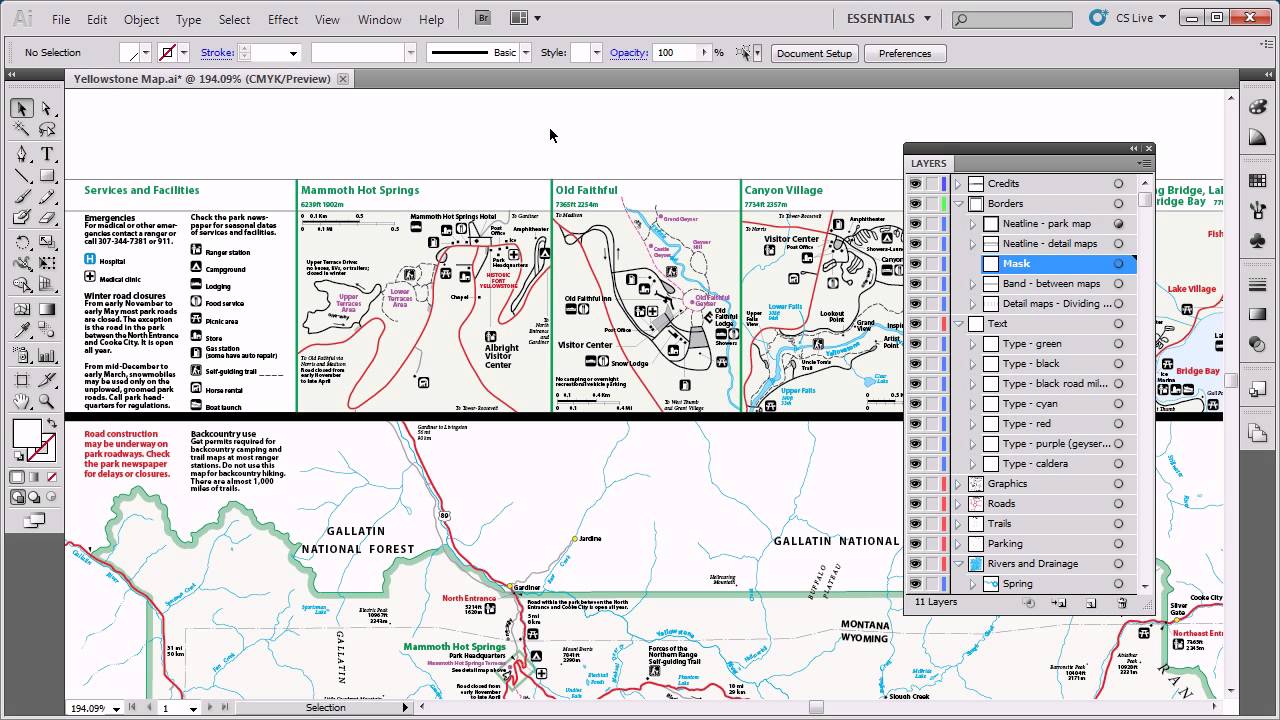
Task: Click the Stroke link in control bar
Action: (x=217, y=53)
